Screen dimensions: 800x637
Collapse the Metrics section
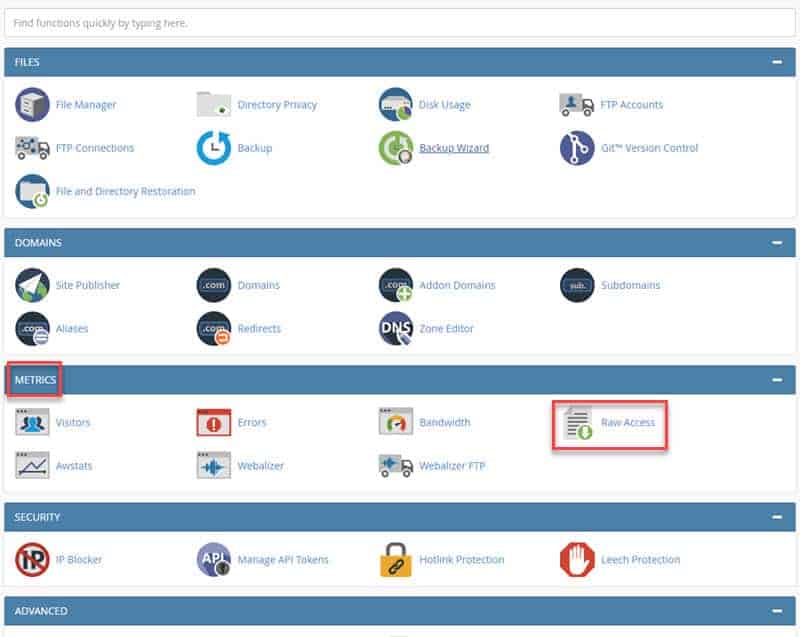(x=777, y=380)
